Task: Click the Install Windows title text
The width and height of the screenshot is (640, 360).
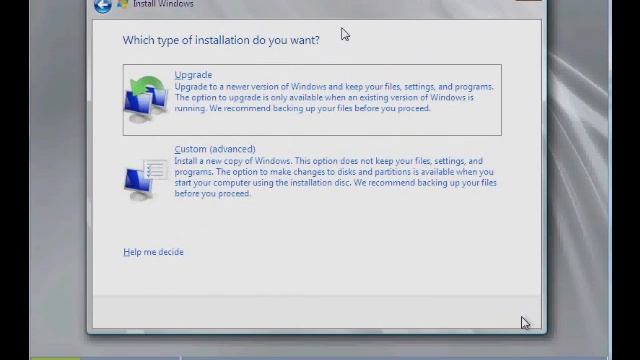Action: tap(163, 4)
